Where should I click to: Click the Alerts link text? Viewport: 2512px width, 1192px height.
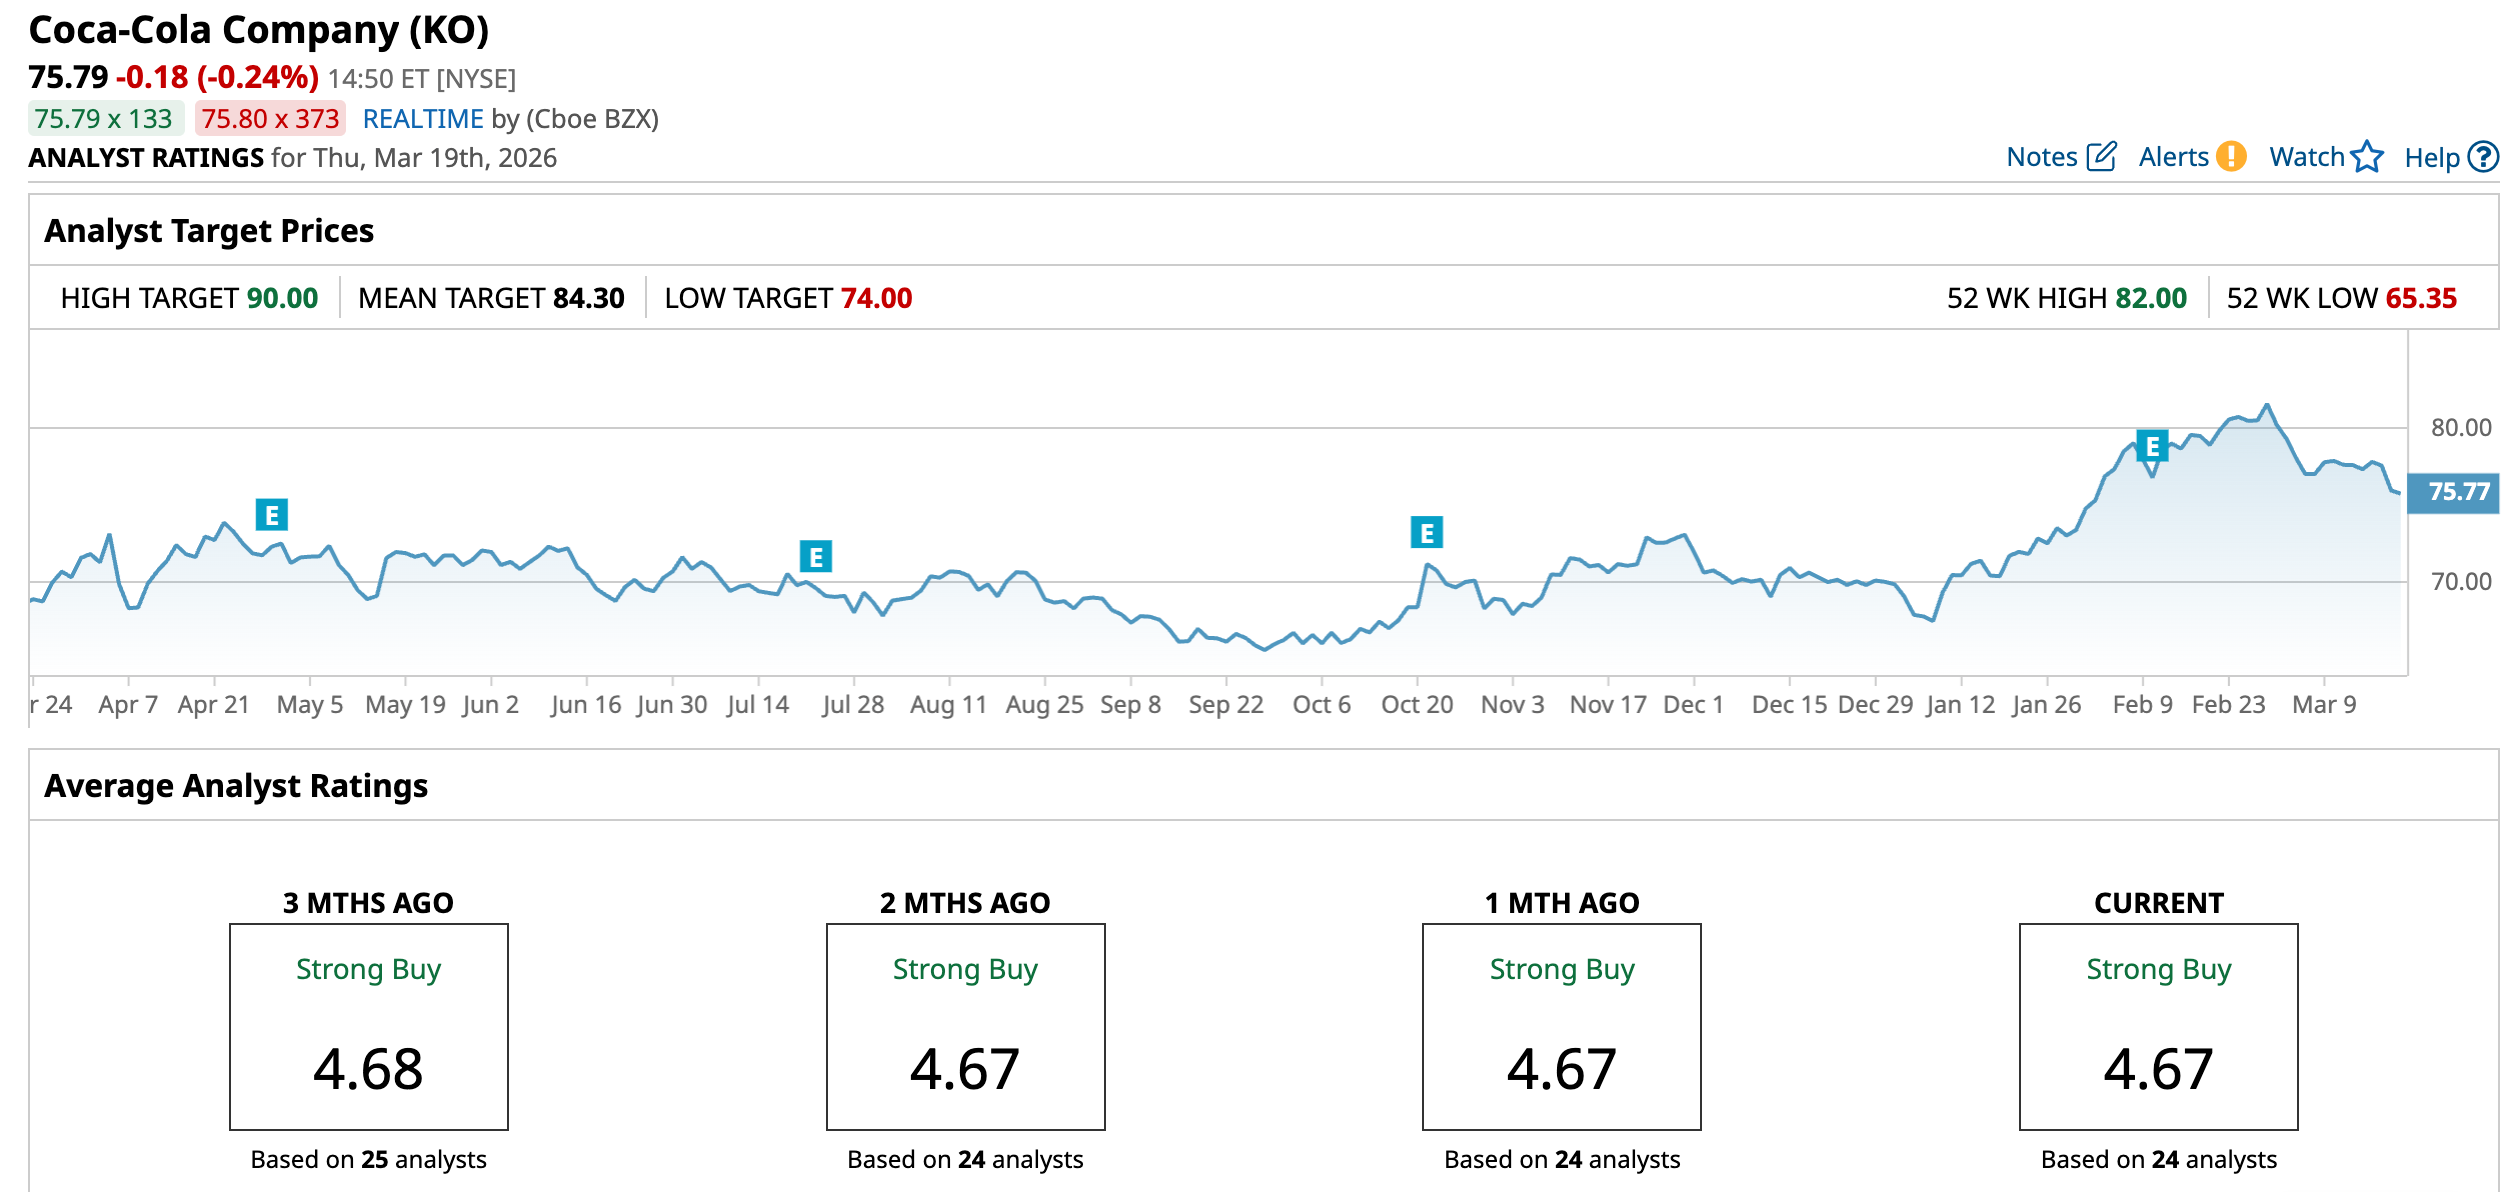pos(2173,157)
